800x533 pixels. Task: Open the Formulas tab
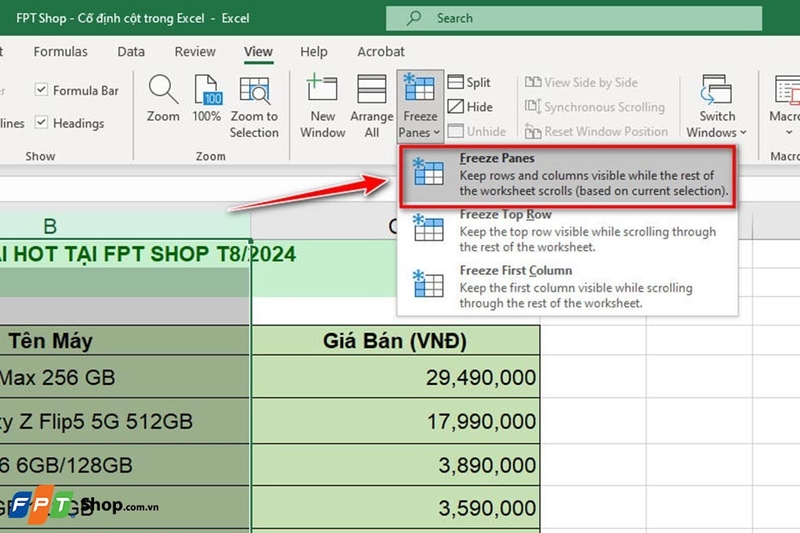click(x=60, y=52)
